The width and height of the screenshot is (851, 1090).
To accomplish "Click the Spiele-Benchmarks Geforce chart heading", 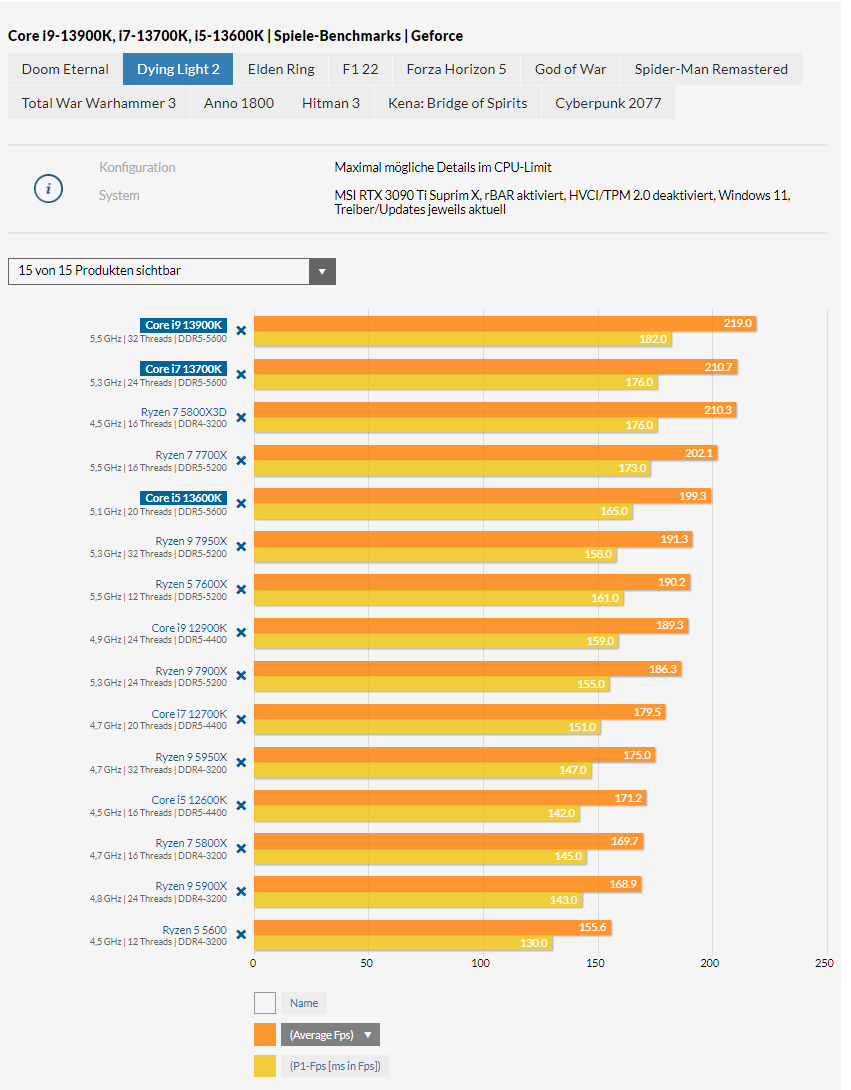I will [236, 36].
